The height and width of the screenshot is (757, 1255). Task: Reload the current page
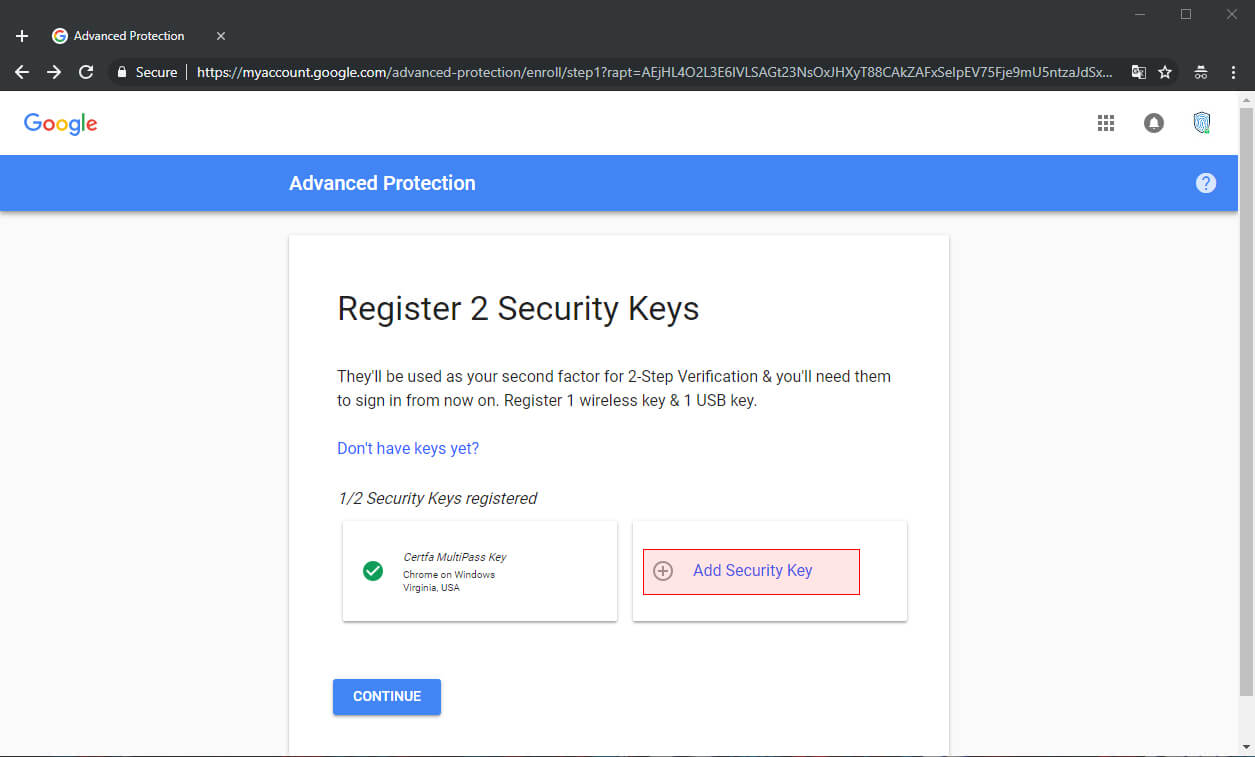coord(86,72)
